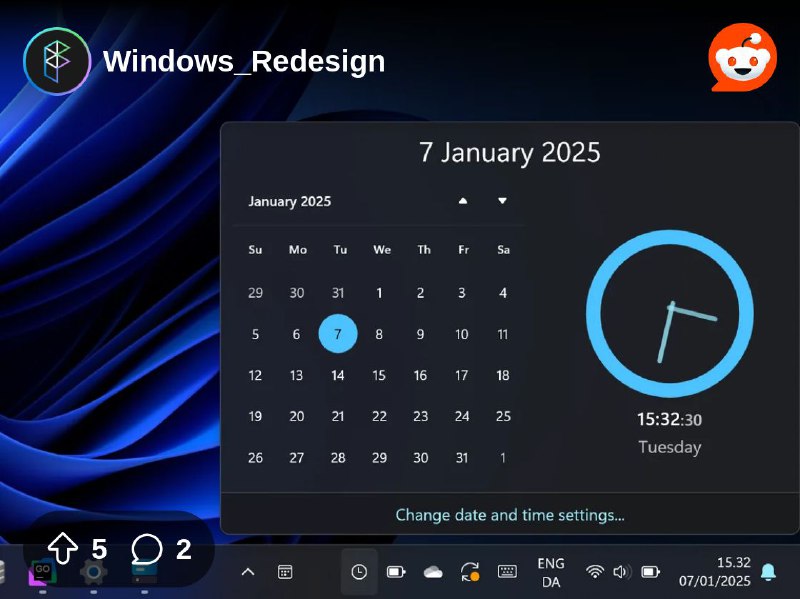
Task: Click day 10 in the calendar
Action: (x=462, y=334)
